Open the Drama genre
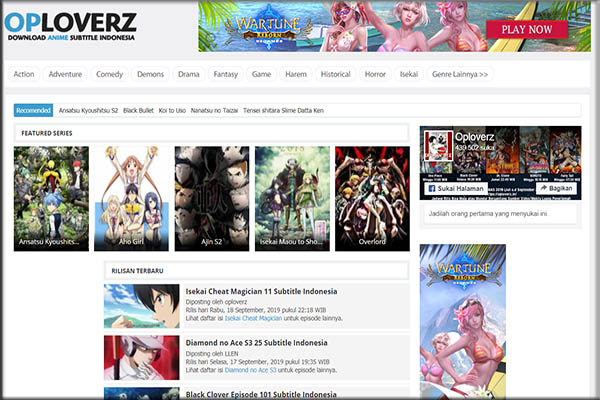 click(x=189, y=74)
